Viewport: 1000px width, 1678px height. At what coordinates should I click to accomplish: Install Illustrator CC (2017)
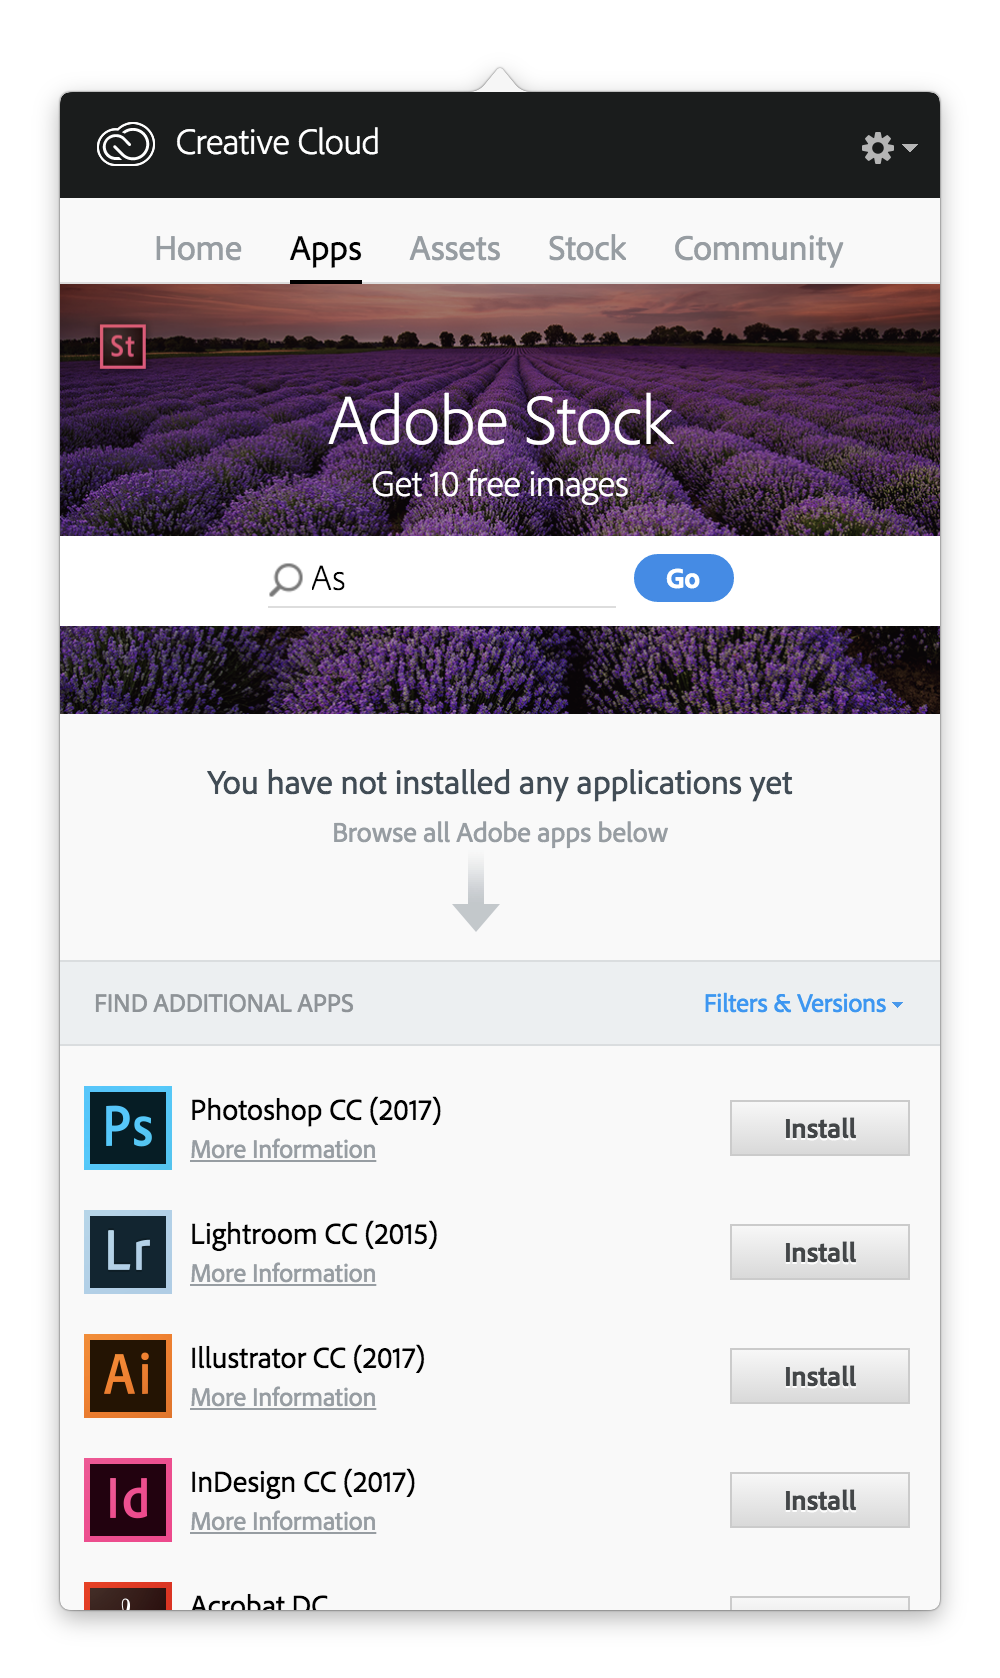[x=819, y=1376]
